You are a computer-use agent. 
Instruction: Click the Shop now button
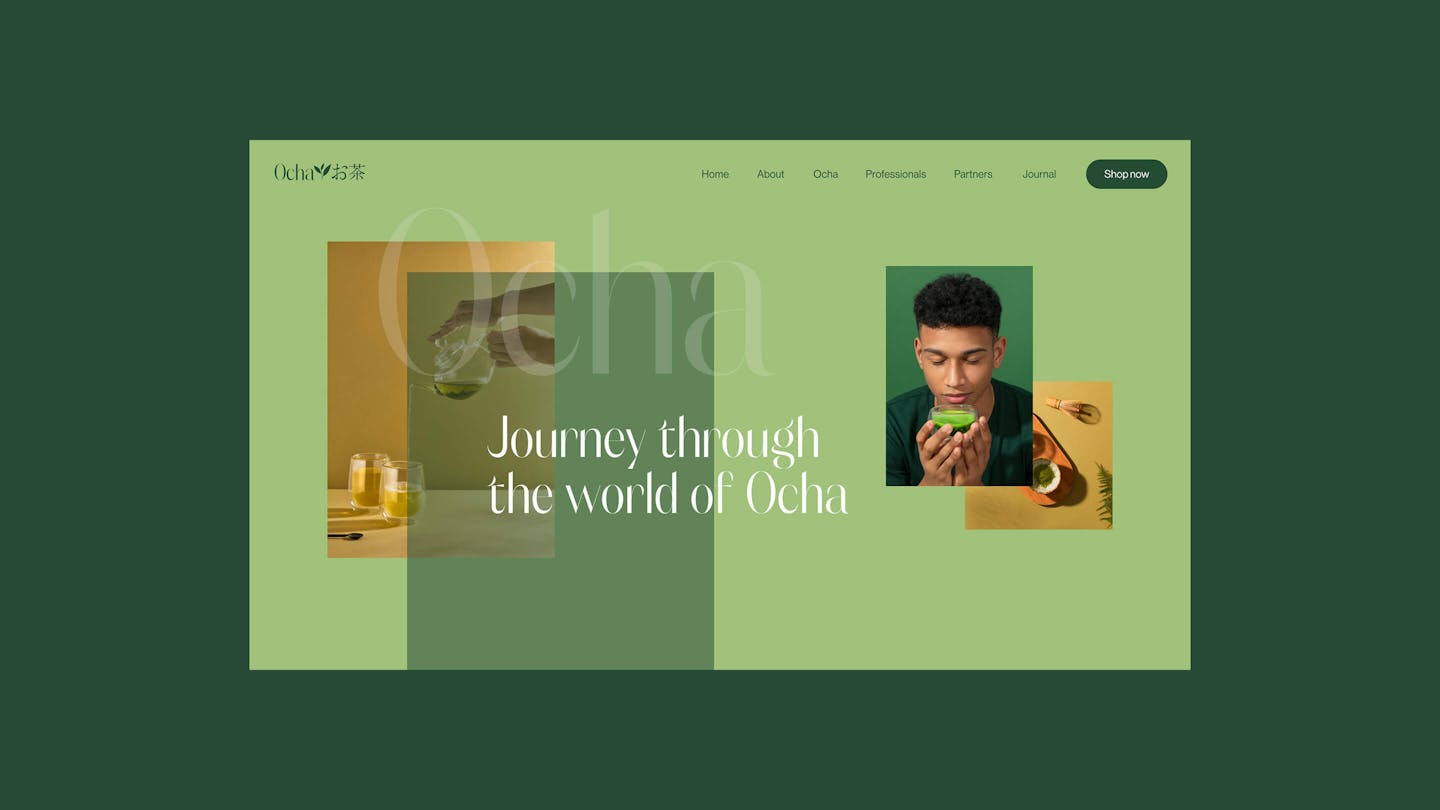1126,174
